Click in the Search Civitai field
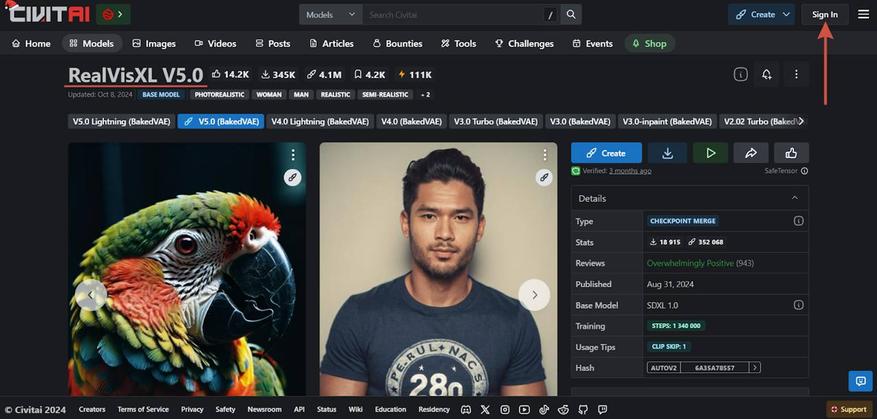Screen dimensions: 877x419 point(453,15)
